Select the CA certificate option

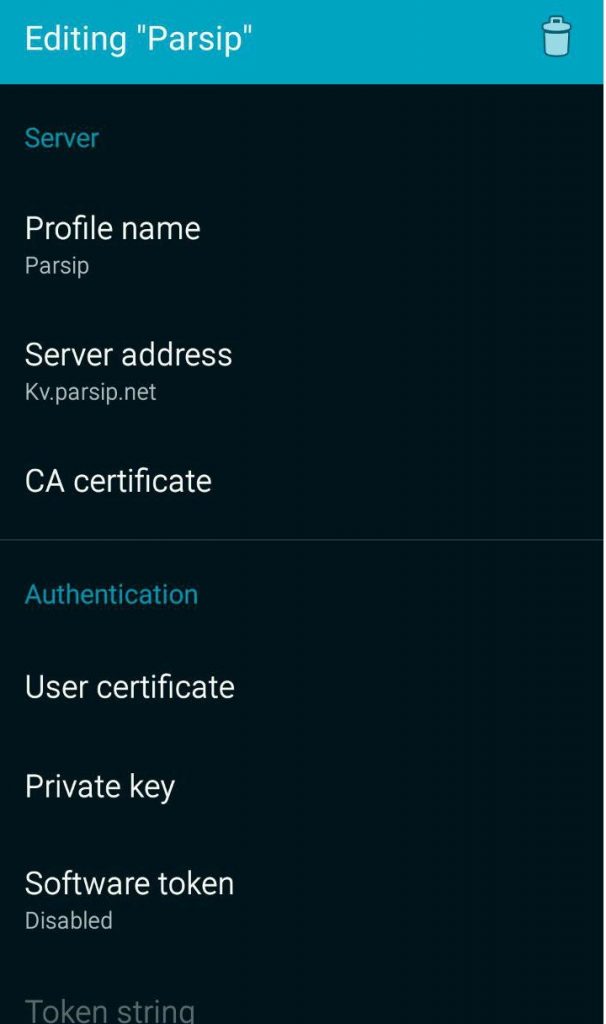[118, 481]
